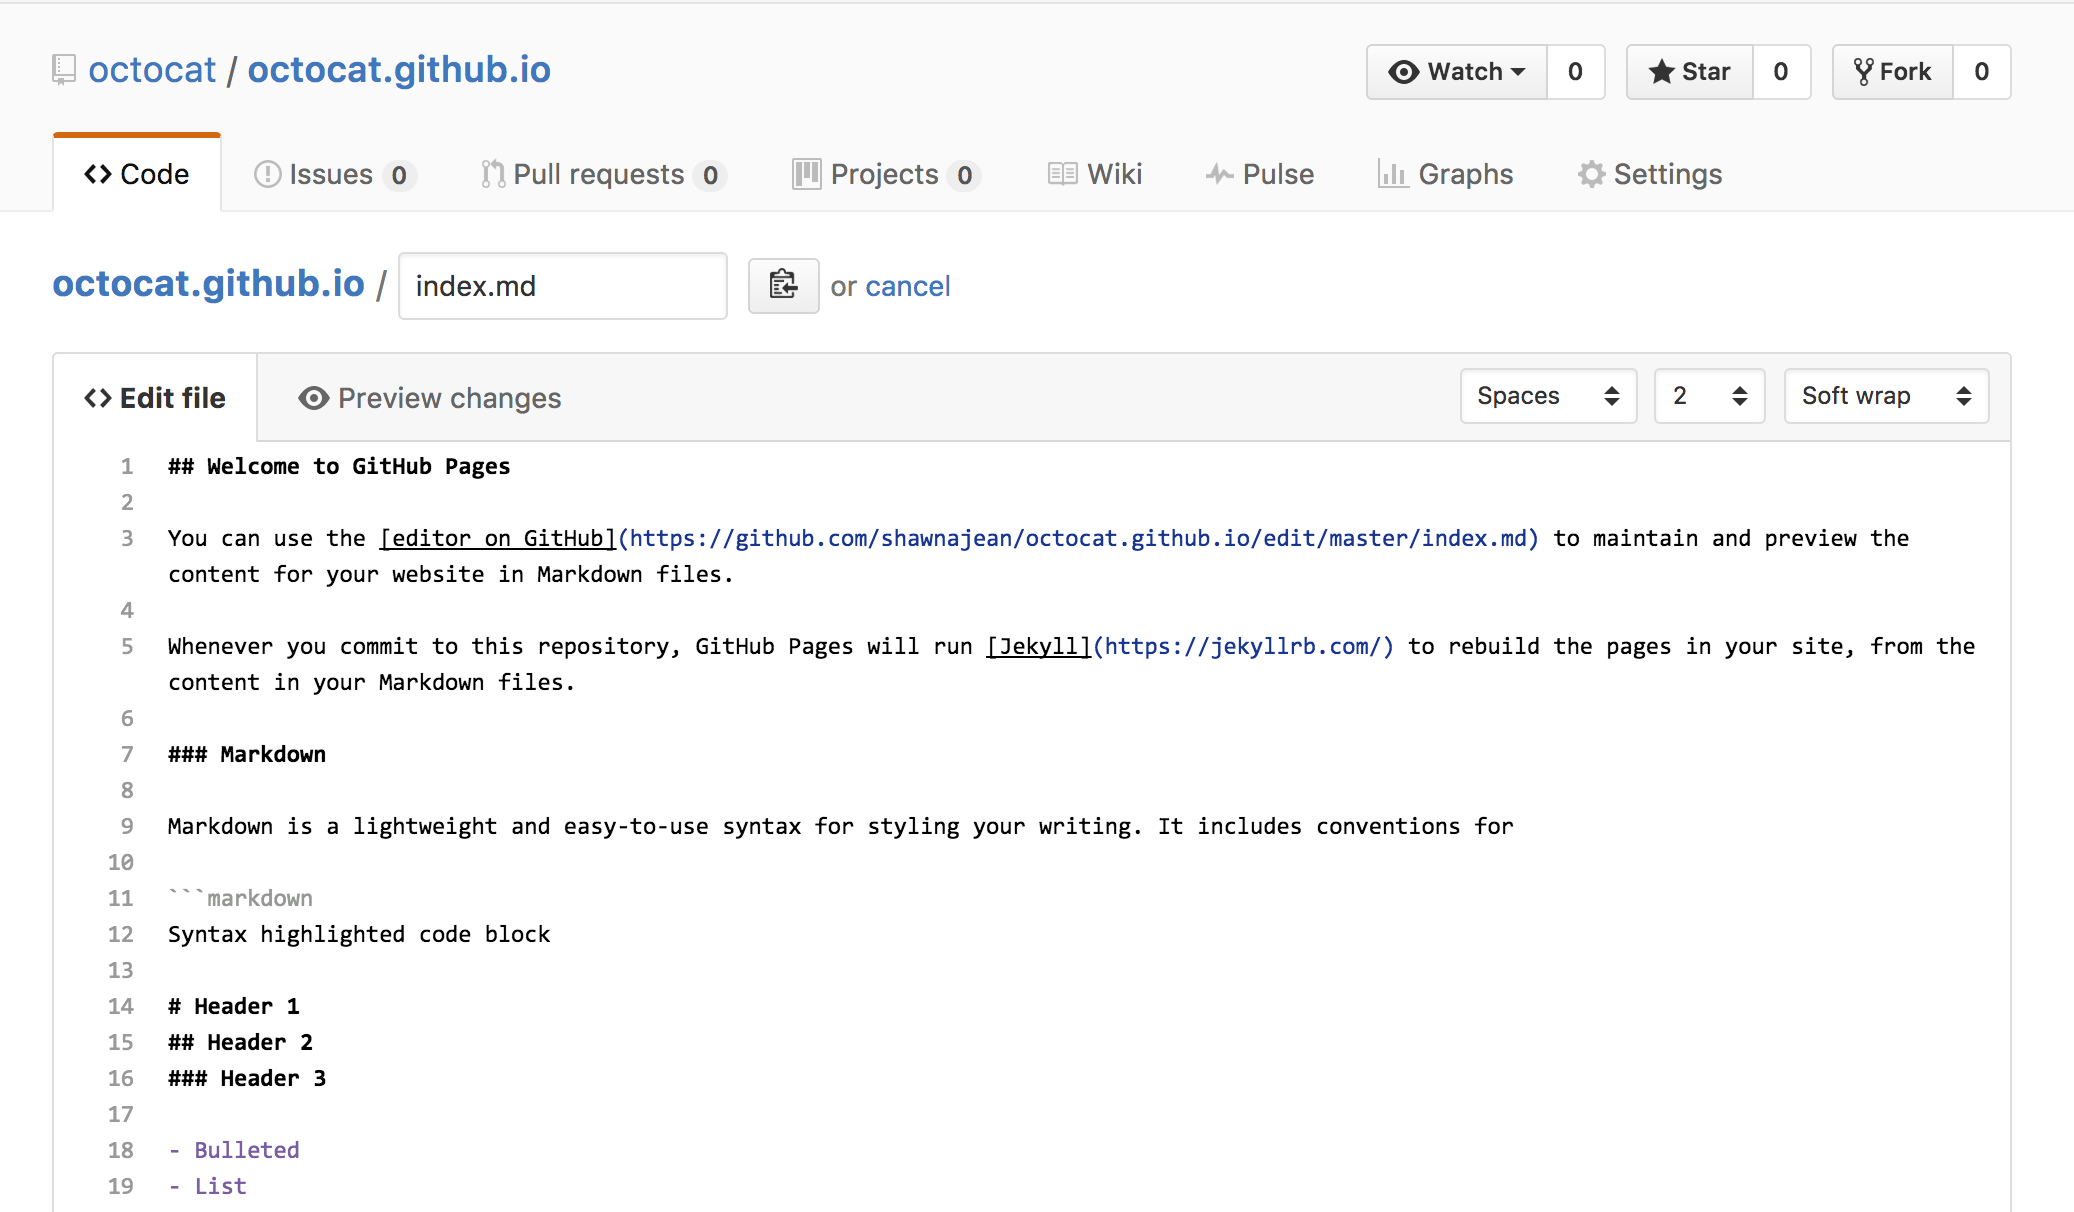Image resolution: width=2074 pixels, height=1212 pixels.
Task: Click the star icon in the Star button
Action: [x=1661, y=72]
